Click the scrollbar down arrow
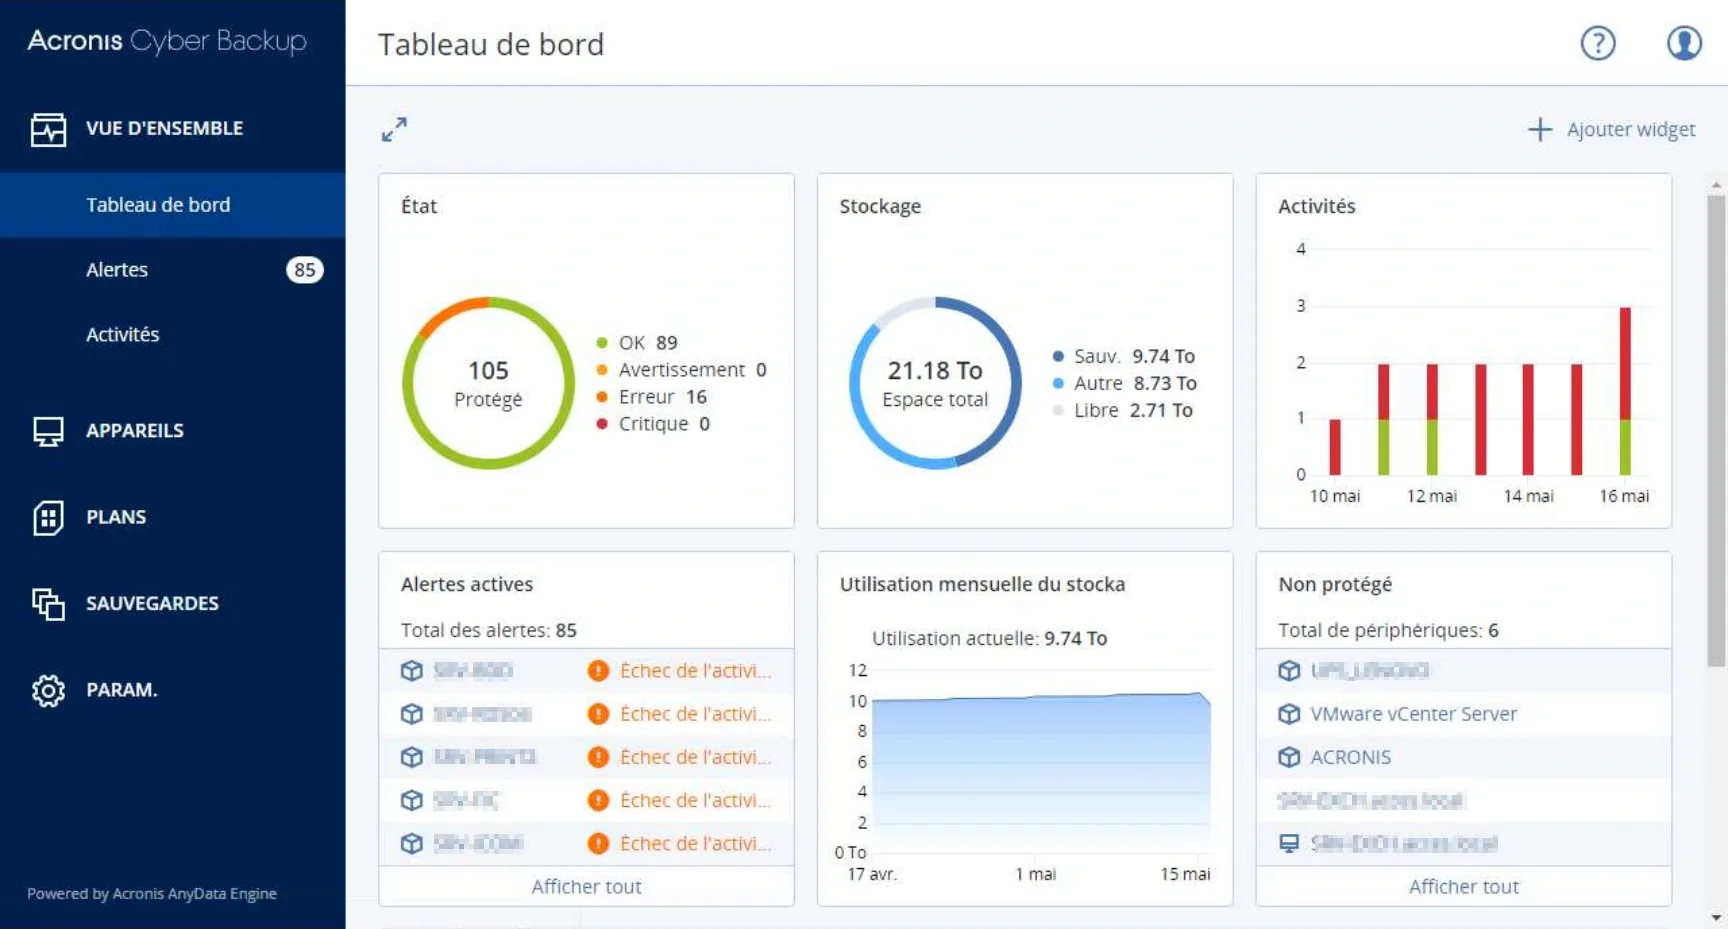The width and height of the screenshot is (1728, 929). (1716, 917)
